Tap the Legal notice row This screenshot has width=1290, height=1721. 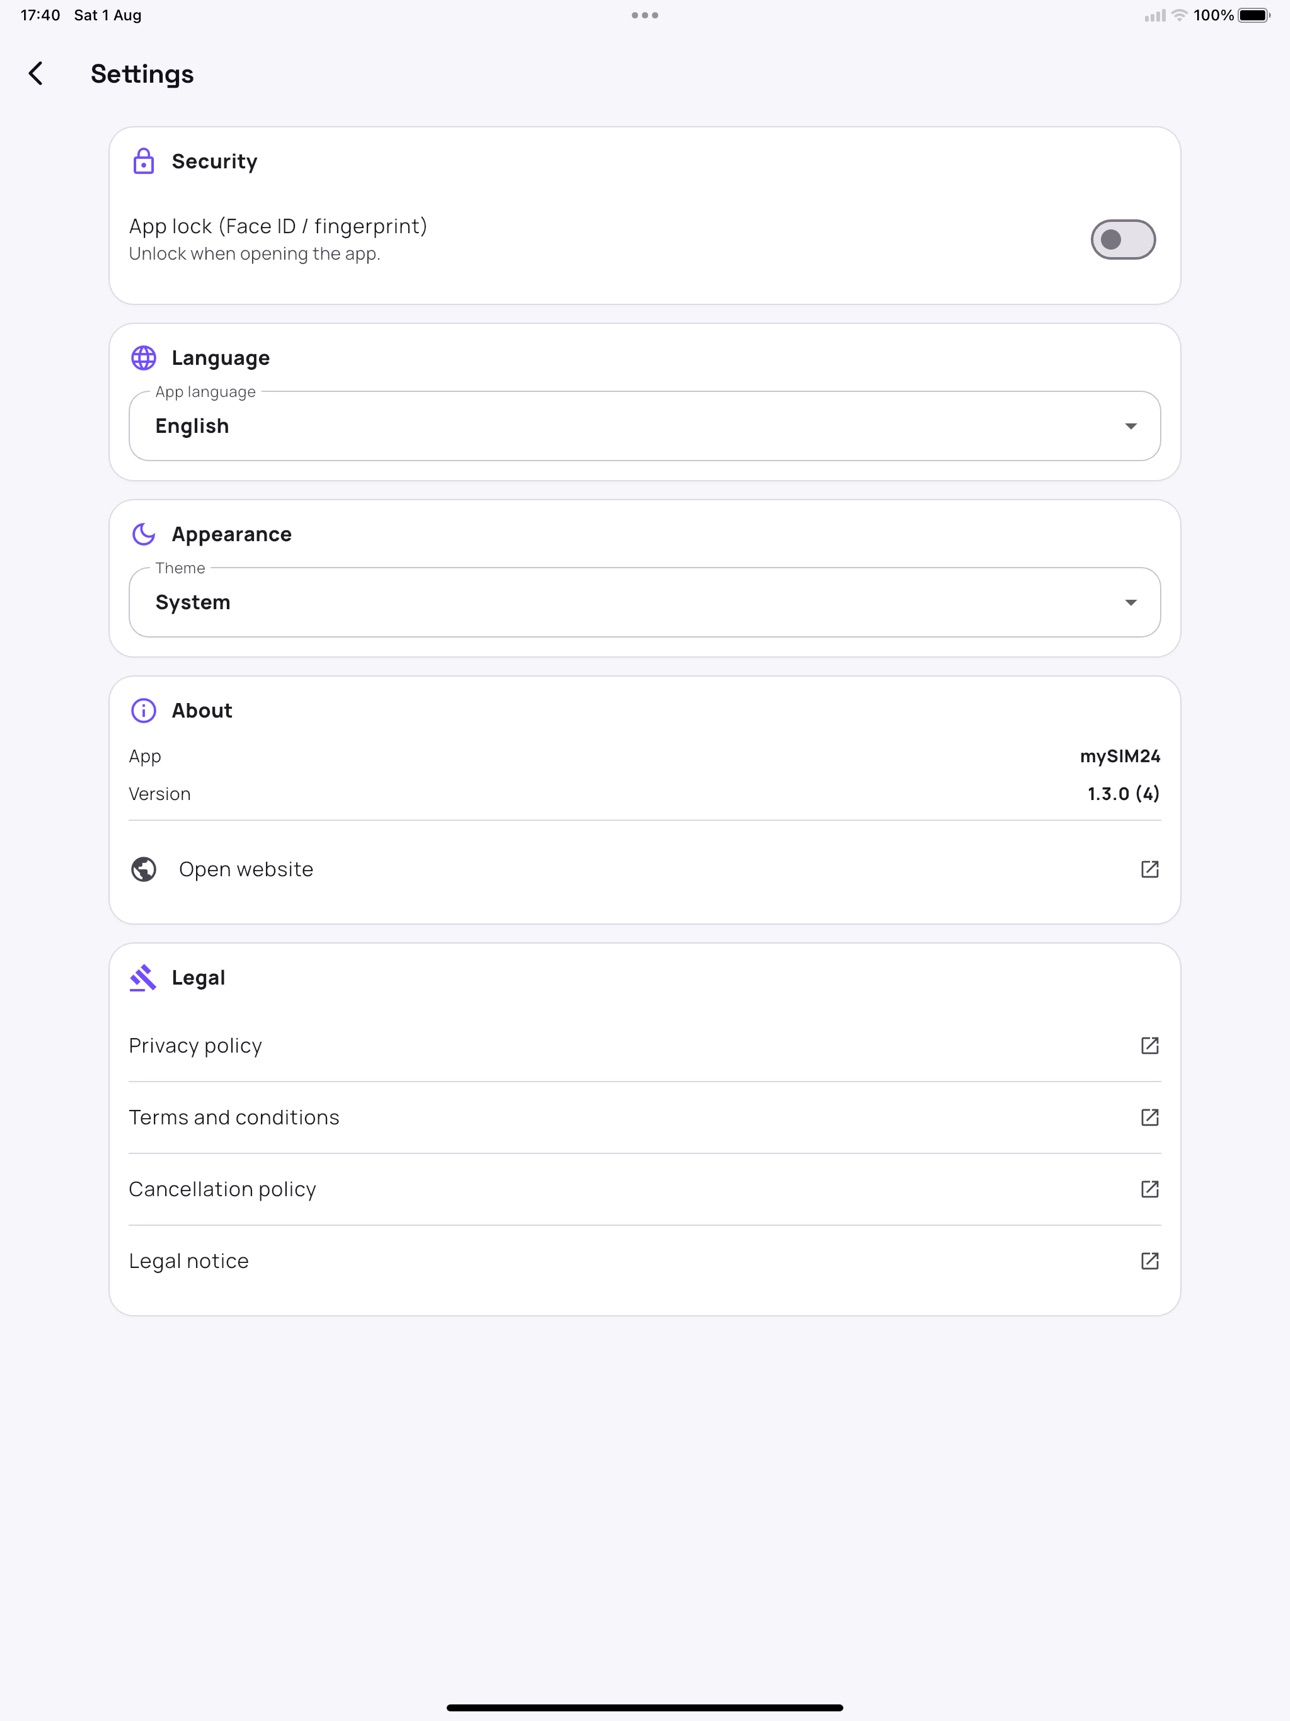pyautogui.click(x=645, y=1261)
